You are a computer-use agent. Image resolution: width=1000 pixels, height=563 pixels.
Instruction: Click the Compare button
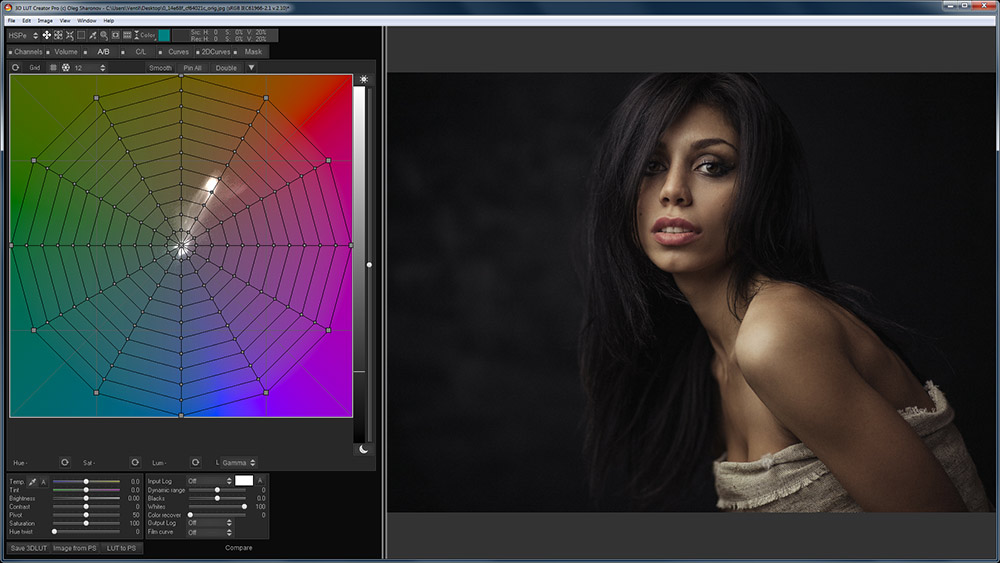click(239, 548)
